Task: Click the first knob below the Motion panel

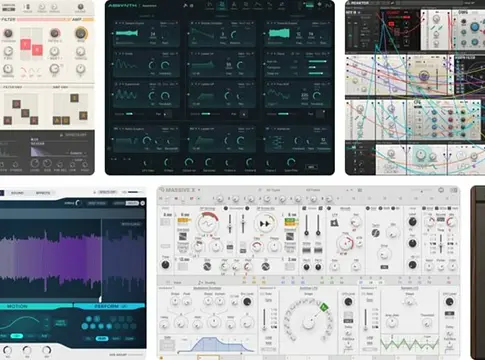Action: tap(7, 350)
